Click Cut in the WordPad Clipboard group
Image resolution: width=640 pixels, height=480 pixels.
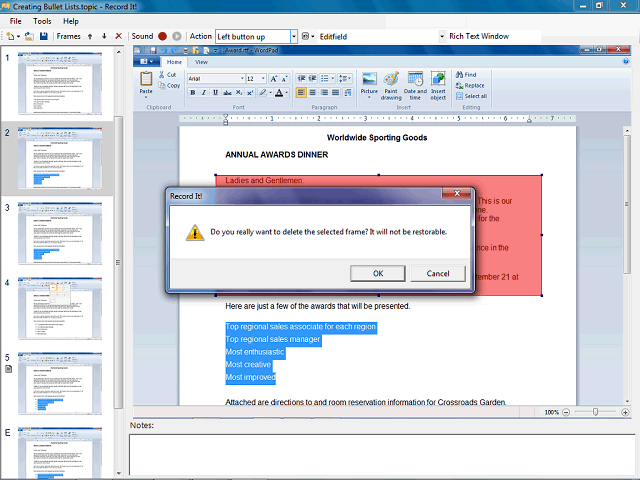point(167,75)
